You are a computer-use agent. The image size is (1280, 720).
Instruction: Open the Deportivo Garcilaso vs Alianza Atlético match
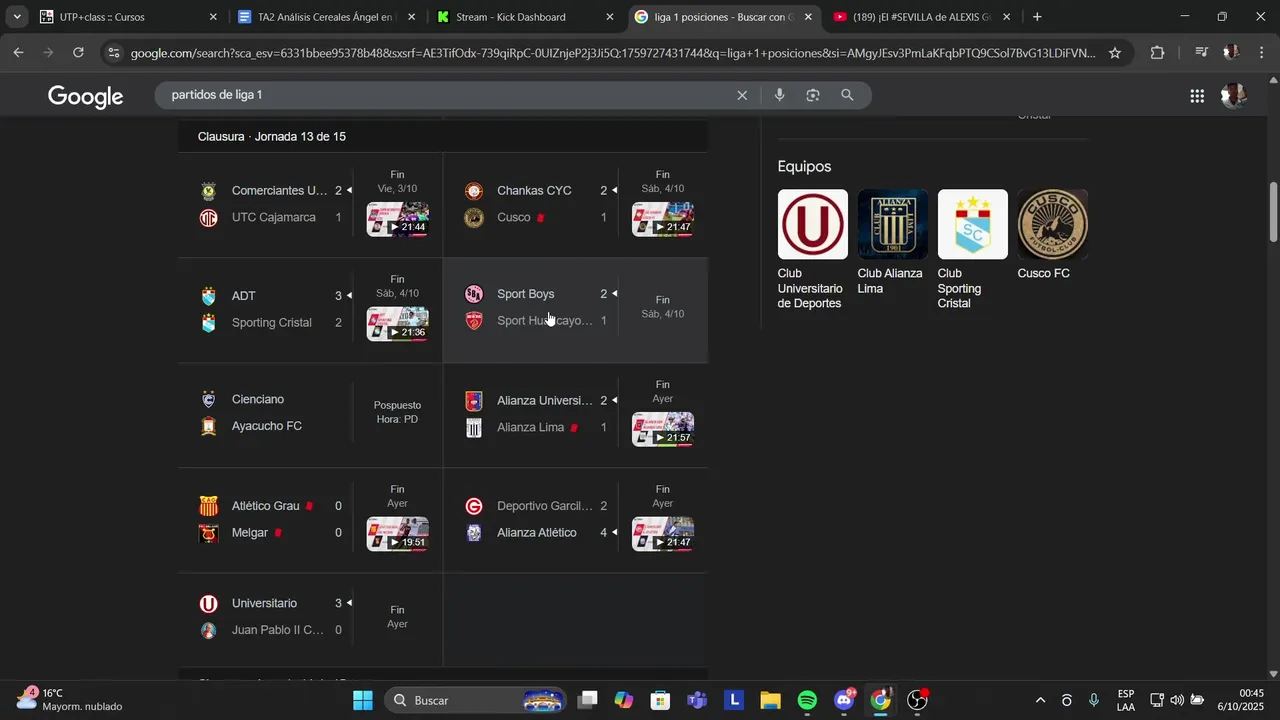point(576,520)
